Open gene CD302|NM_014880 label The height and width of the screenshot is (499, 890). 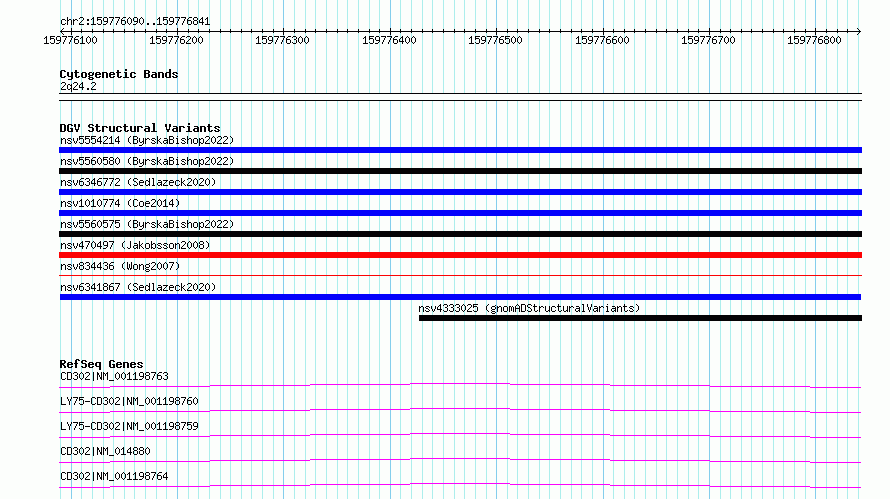pyautogui.click(x=105, y=451)
